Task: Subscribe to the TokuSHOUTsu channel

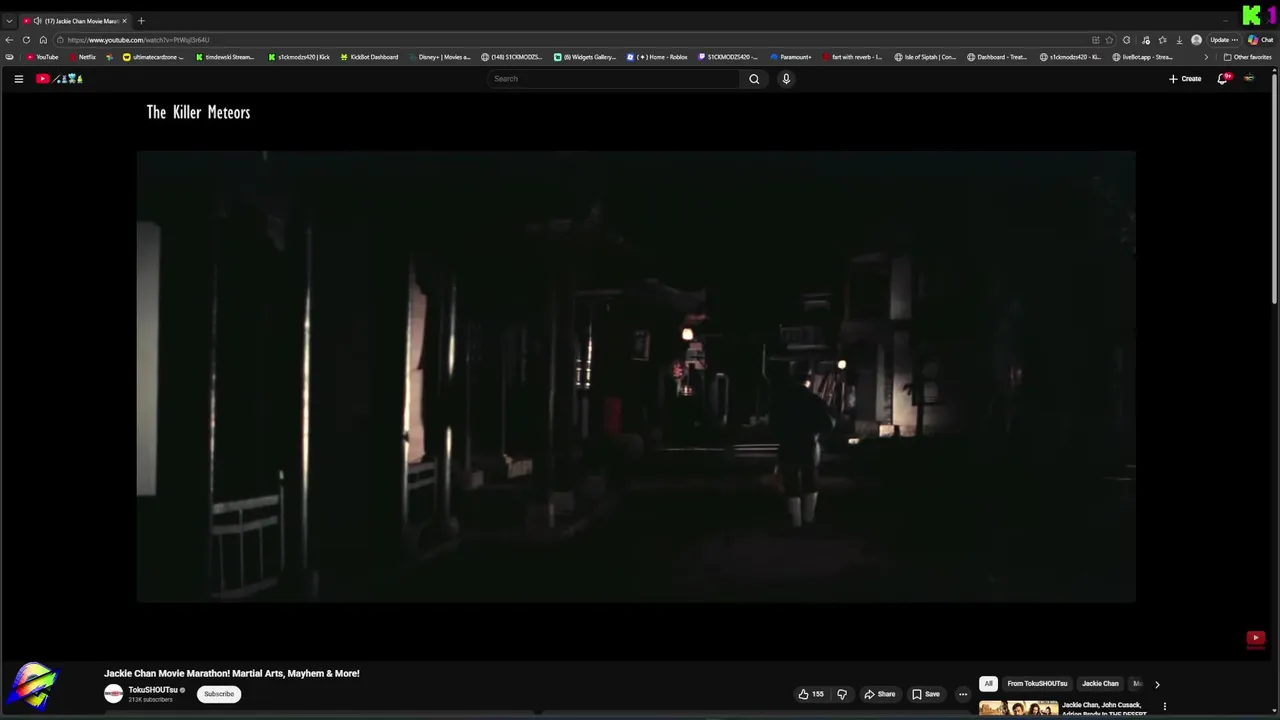Action: pyautogui.click(x=219, y=694)
